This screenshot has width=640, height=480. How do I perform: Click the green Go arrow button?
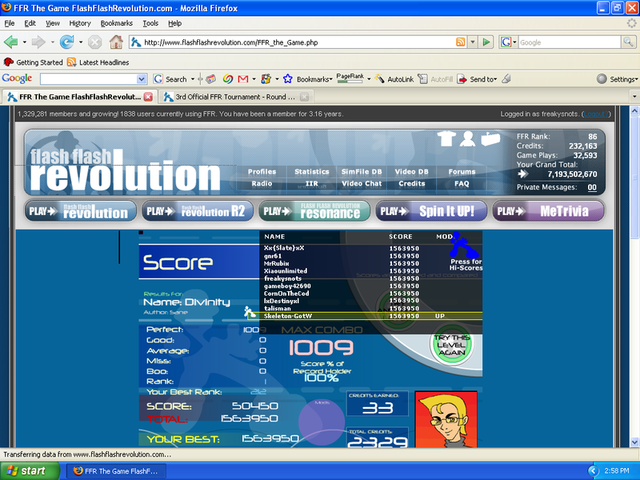click(486, 42)
